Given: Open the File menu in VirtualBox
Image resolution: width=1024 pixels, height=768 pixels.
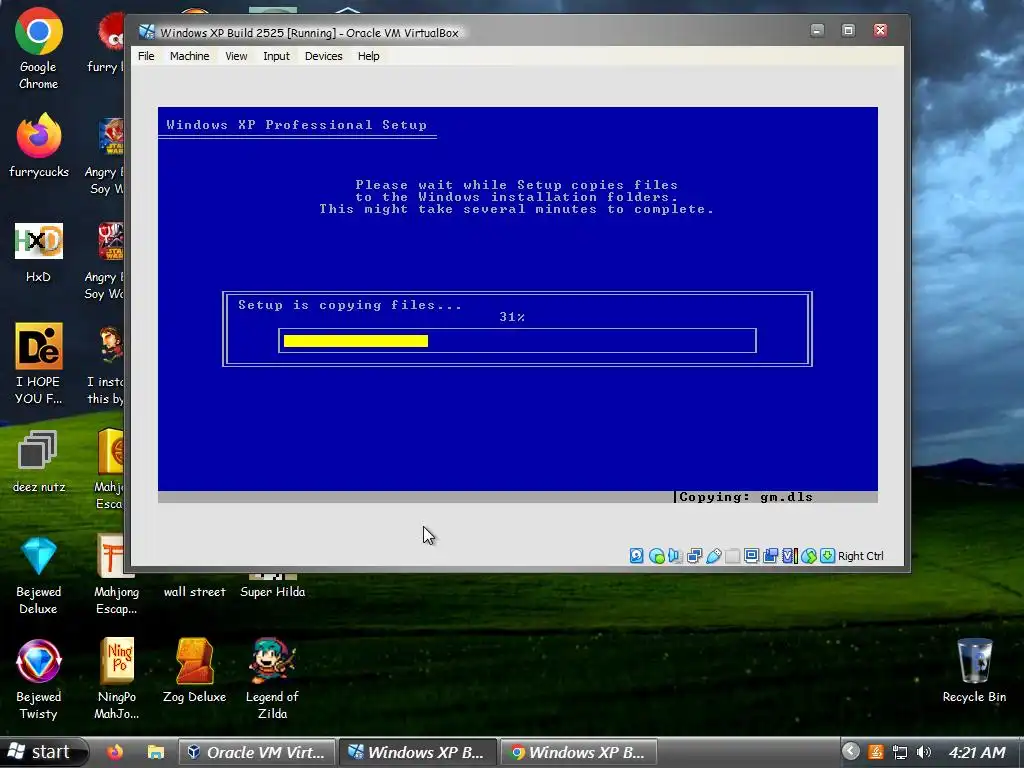Looking at the screenshot, I should coord(146,56).
